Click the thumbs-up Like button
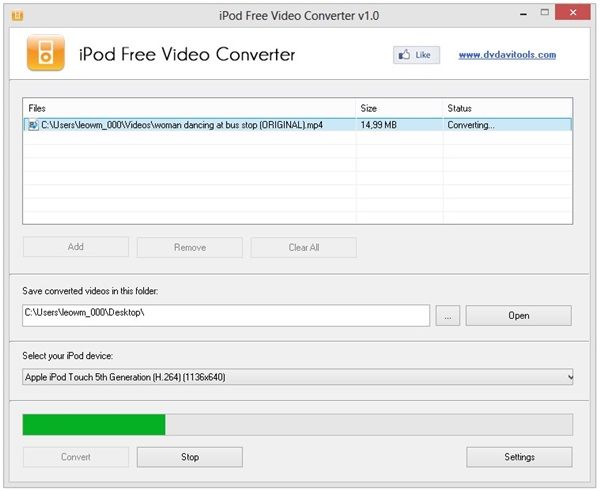 (416, 55)
